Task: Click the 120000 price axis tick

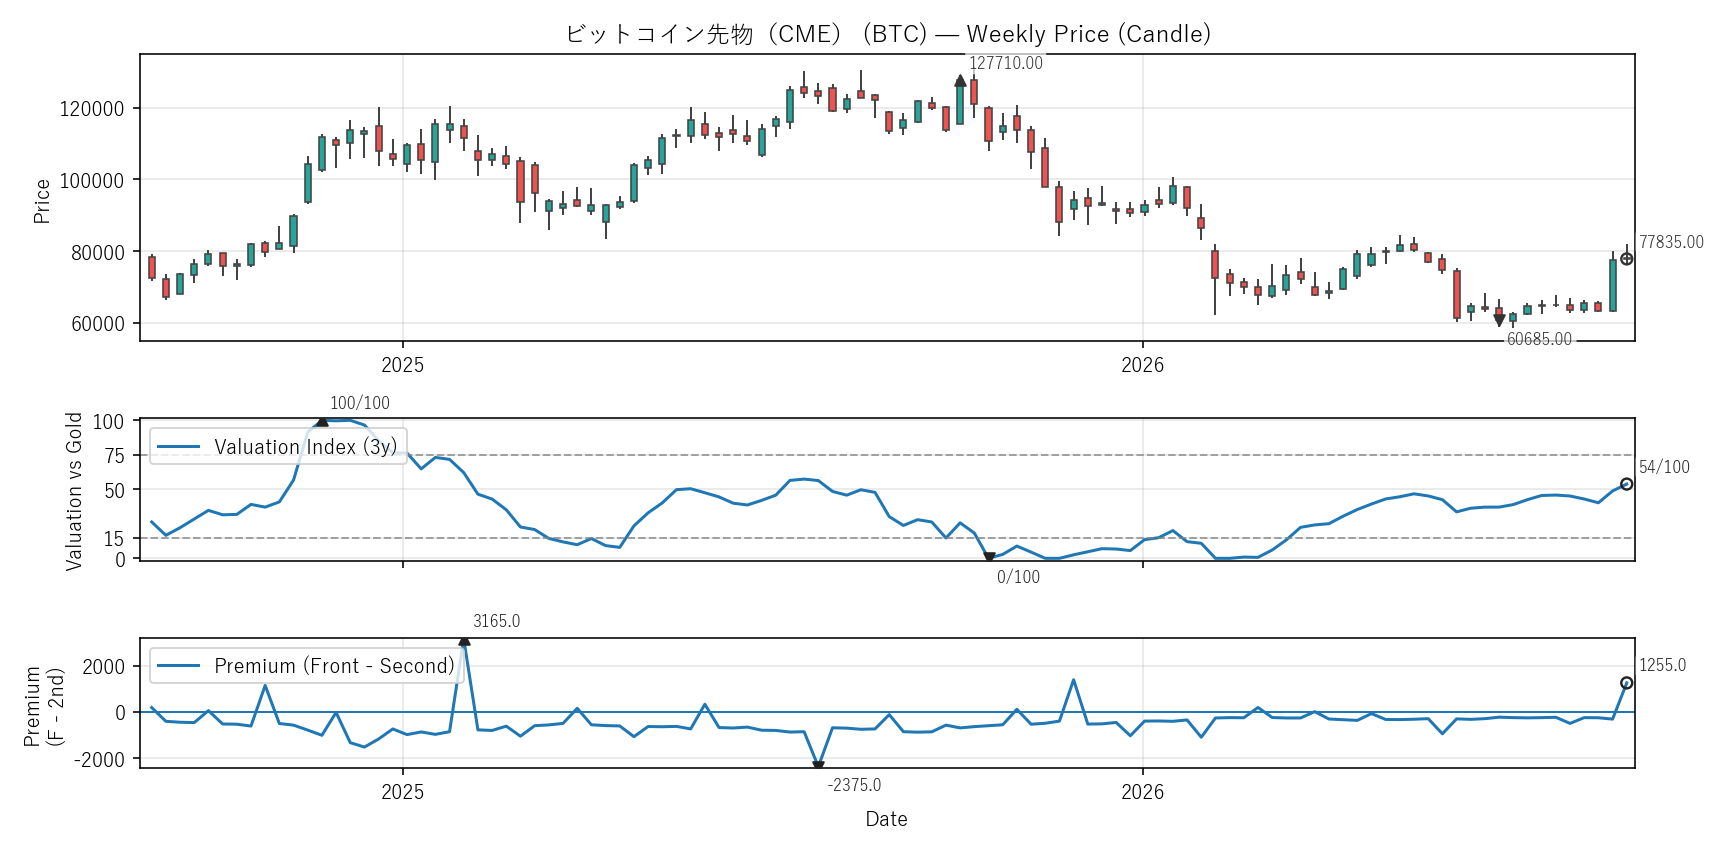Action: [92, 109]
